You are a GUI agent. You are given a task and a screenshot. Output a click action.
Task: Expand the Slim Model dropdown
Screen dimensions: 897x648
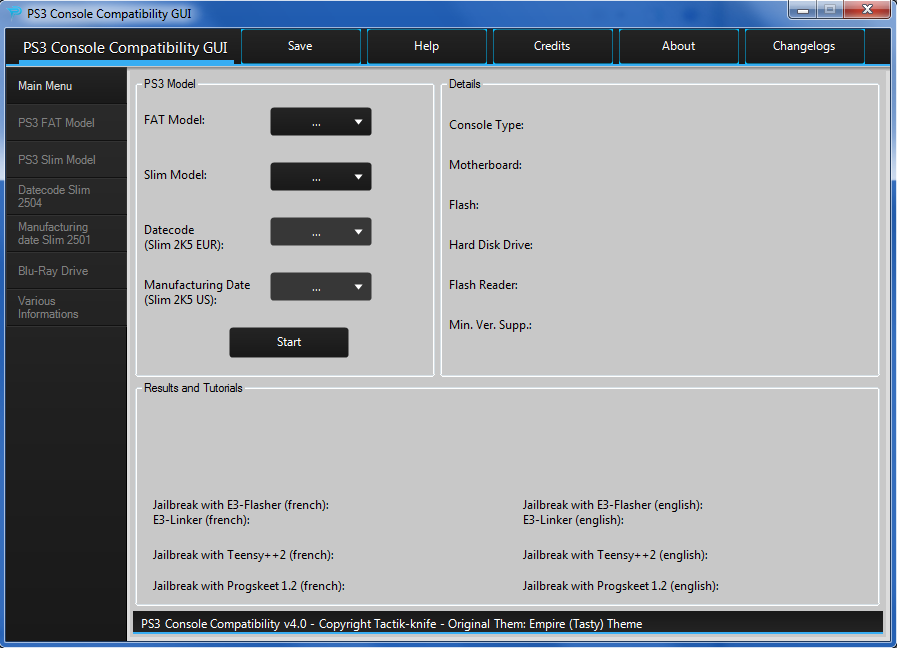tap(321, 177)
